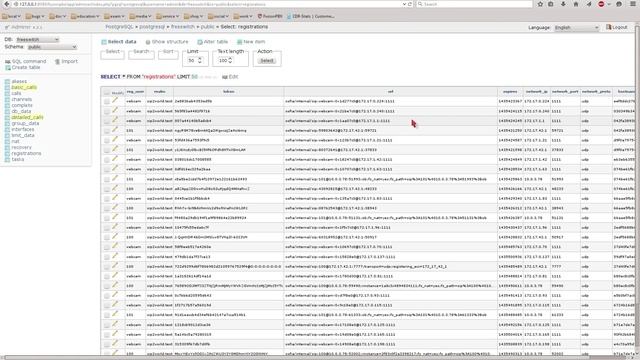Screen dimensions: 640x360
Task: Click the paper-plane send icon in toolbar
Action: 589,4
